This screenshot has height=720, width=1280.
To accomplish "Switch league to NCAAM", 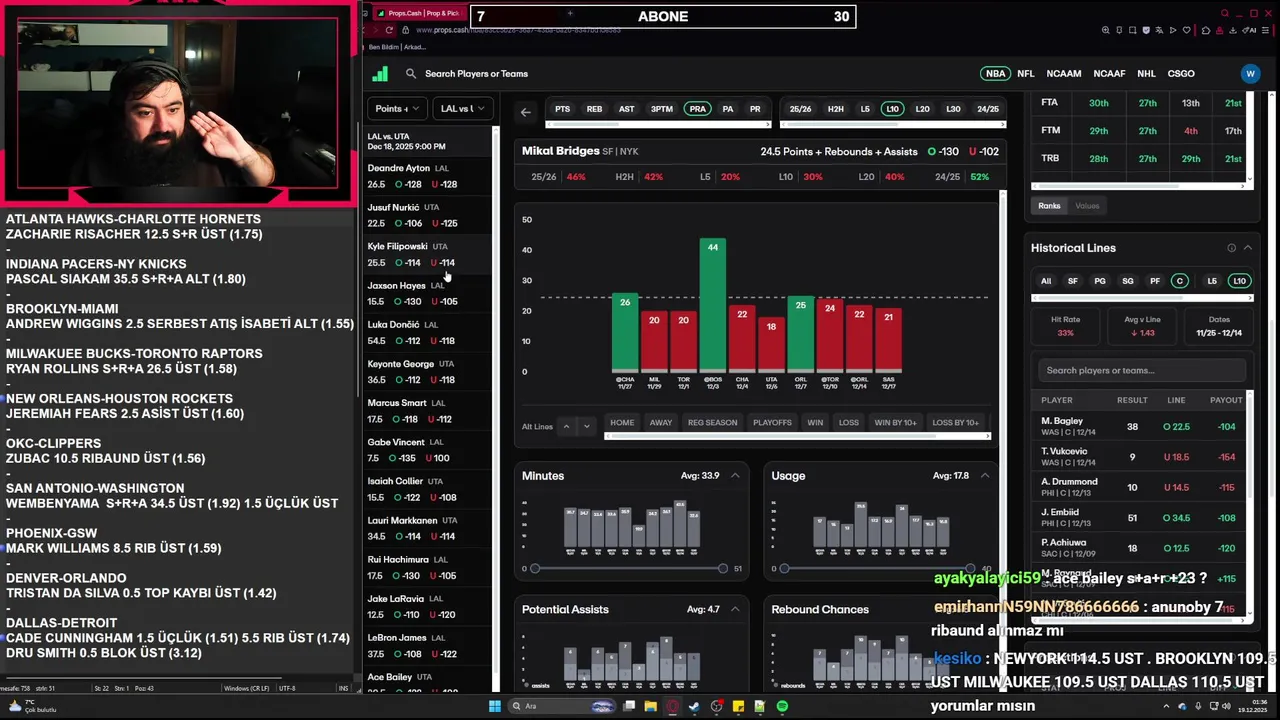I will click(x=1064, y=73).
